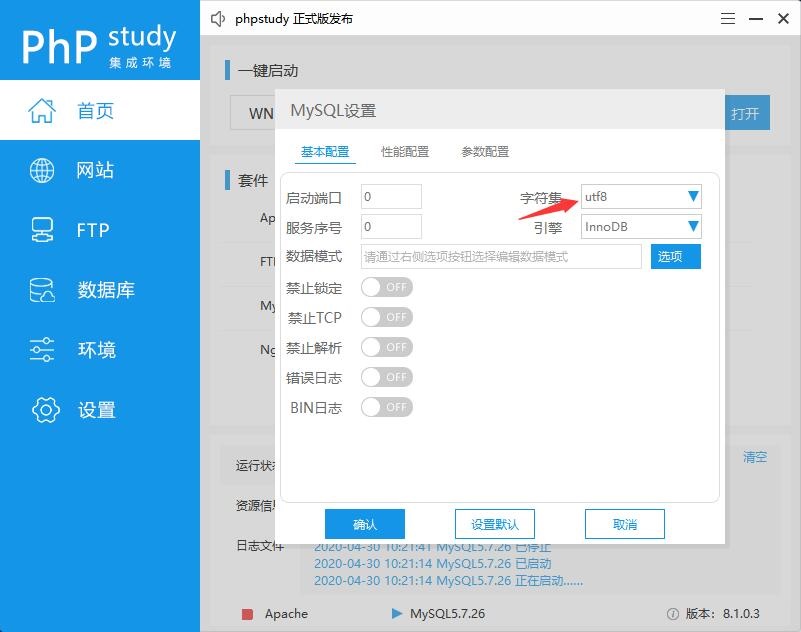Switch to the 参数配置 tab
Screen dimensions: 801x632
point(485,152)
